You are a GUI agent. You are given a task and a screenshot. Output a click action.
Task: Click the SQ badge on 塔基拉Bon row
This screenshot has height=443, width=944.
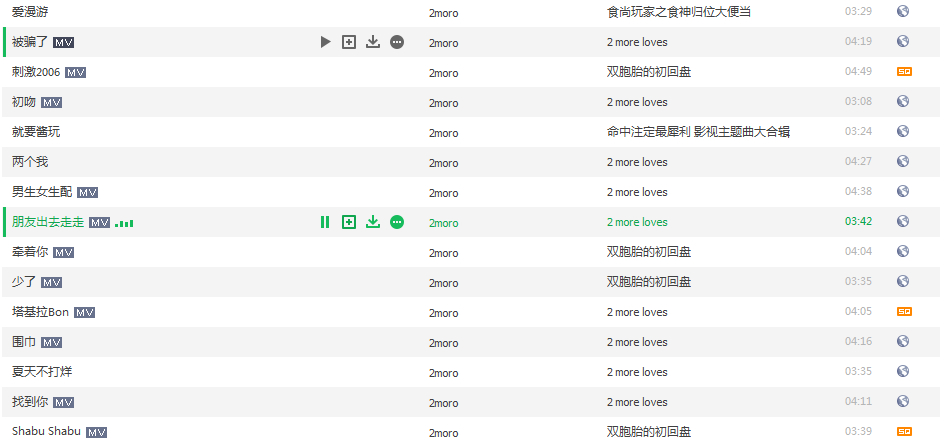click(x=904, y=312)
